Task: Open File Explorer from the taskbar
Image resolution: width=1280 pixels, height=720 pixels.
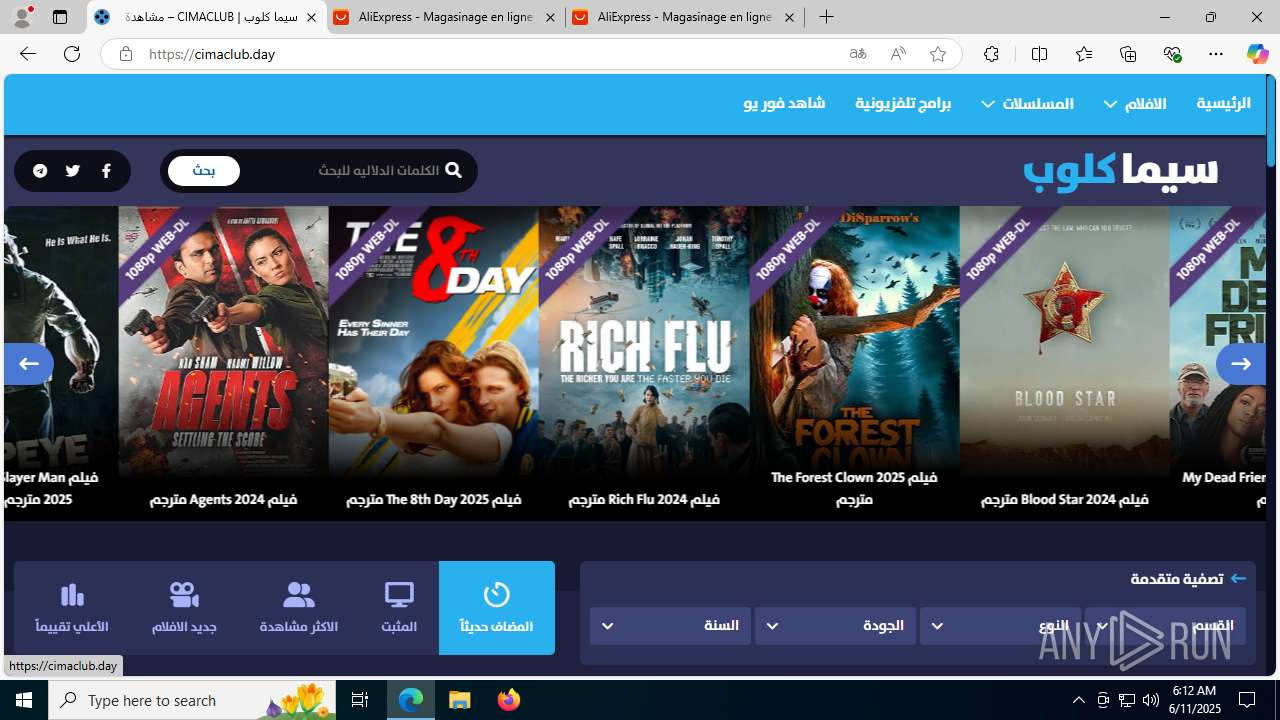Action: 460,700
